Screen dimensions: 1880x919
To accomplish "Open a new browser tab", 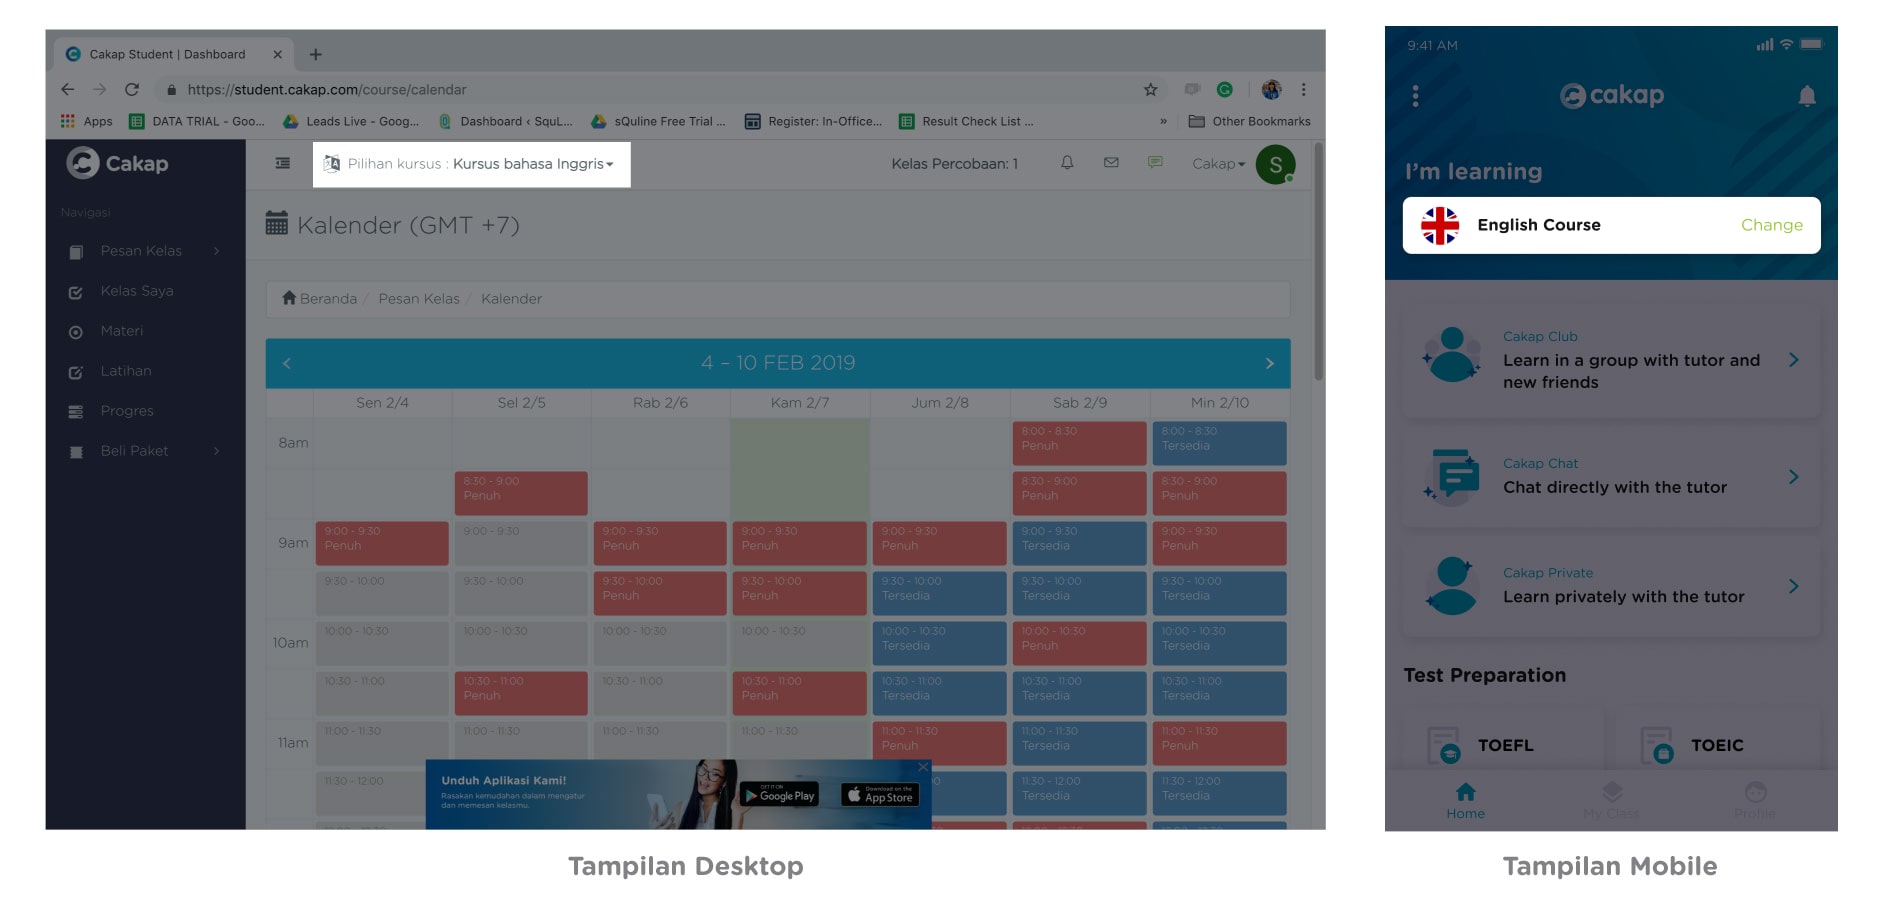I will click(x=316, y=55).
